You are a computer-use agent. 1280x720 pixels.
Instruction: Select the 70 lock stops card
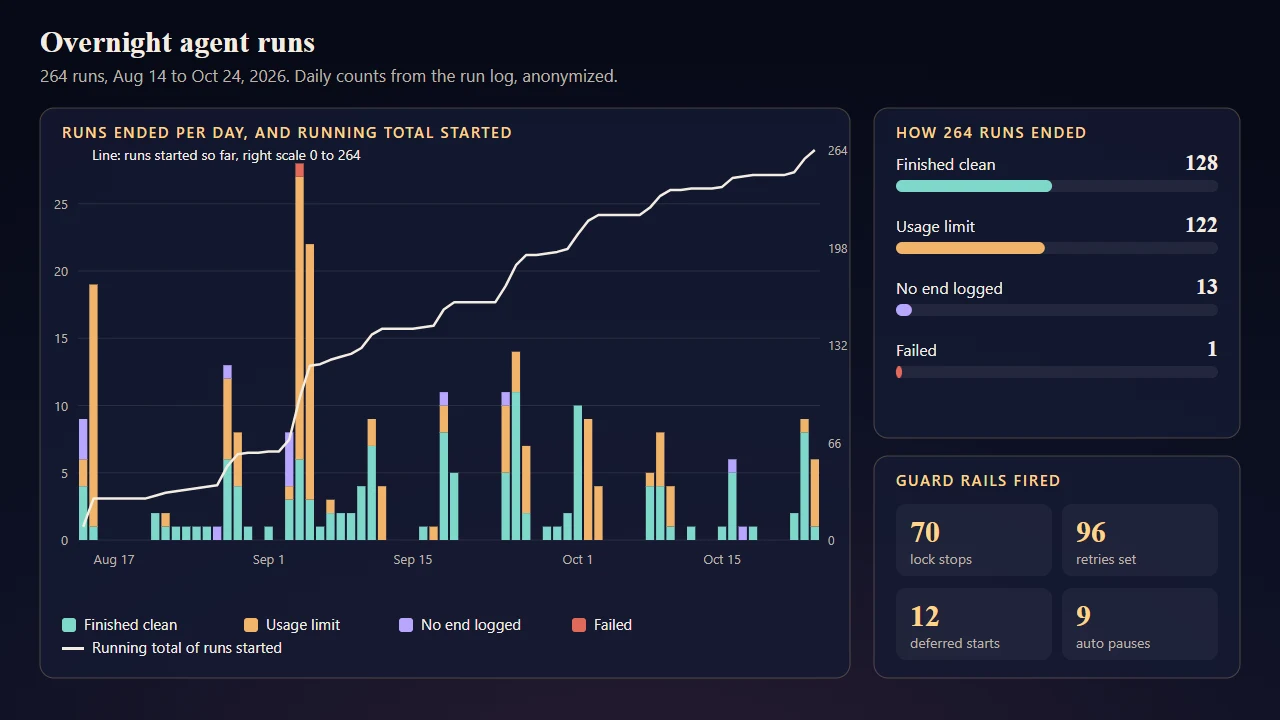click(974, 540)
